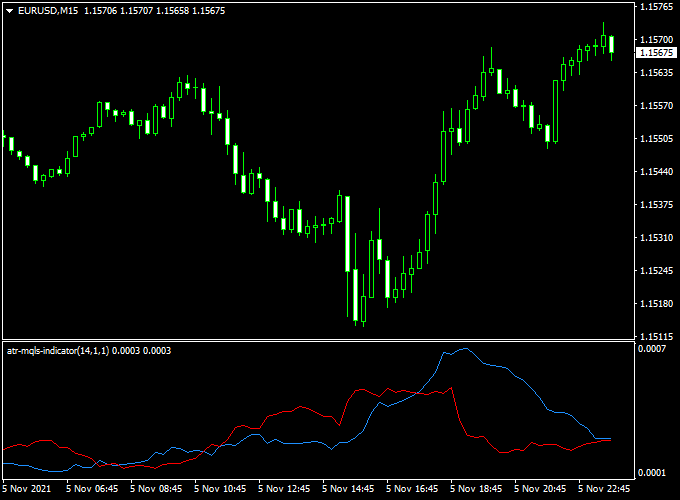
Task: Select the OHLC values 1.15706 1.15707 1.15658 1.15675
Action: [x=154, y=11]
